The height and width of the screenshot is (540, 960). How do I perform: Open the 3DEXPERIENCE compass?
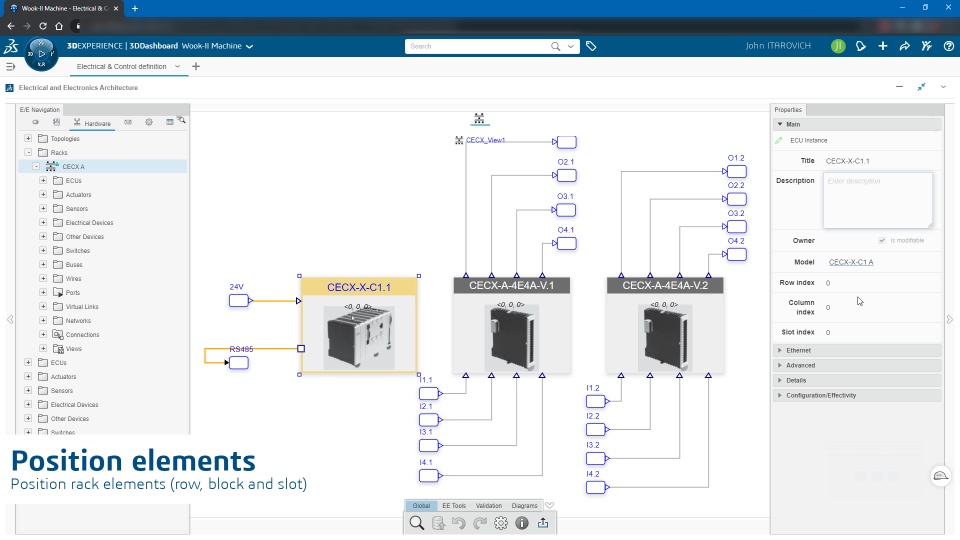coord(41,54)
